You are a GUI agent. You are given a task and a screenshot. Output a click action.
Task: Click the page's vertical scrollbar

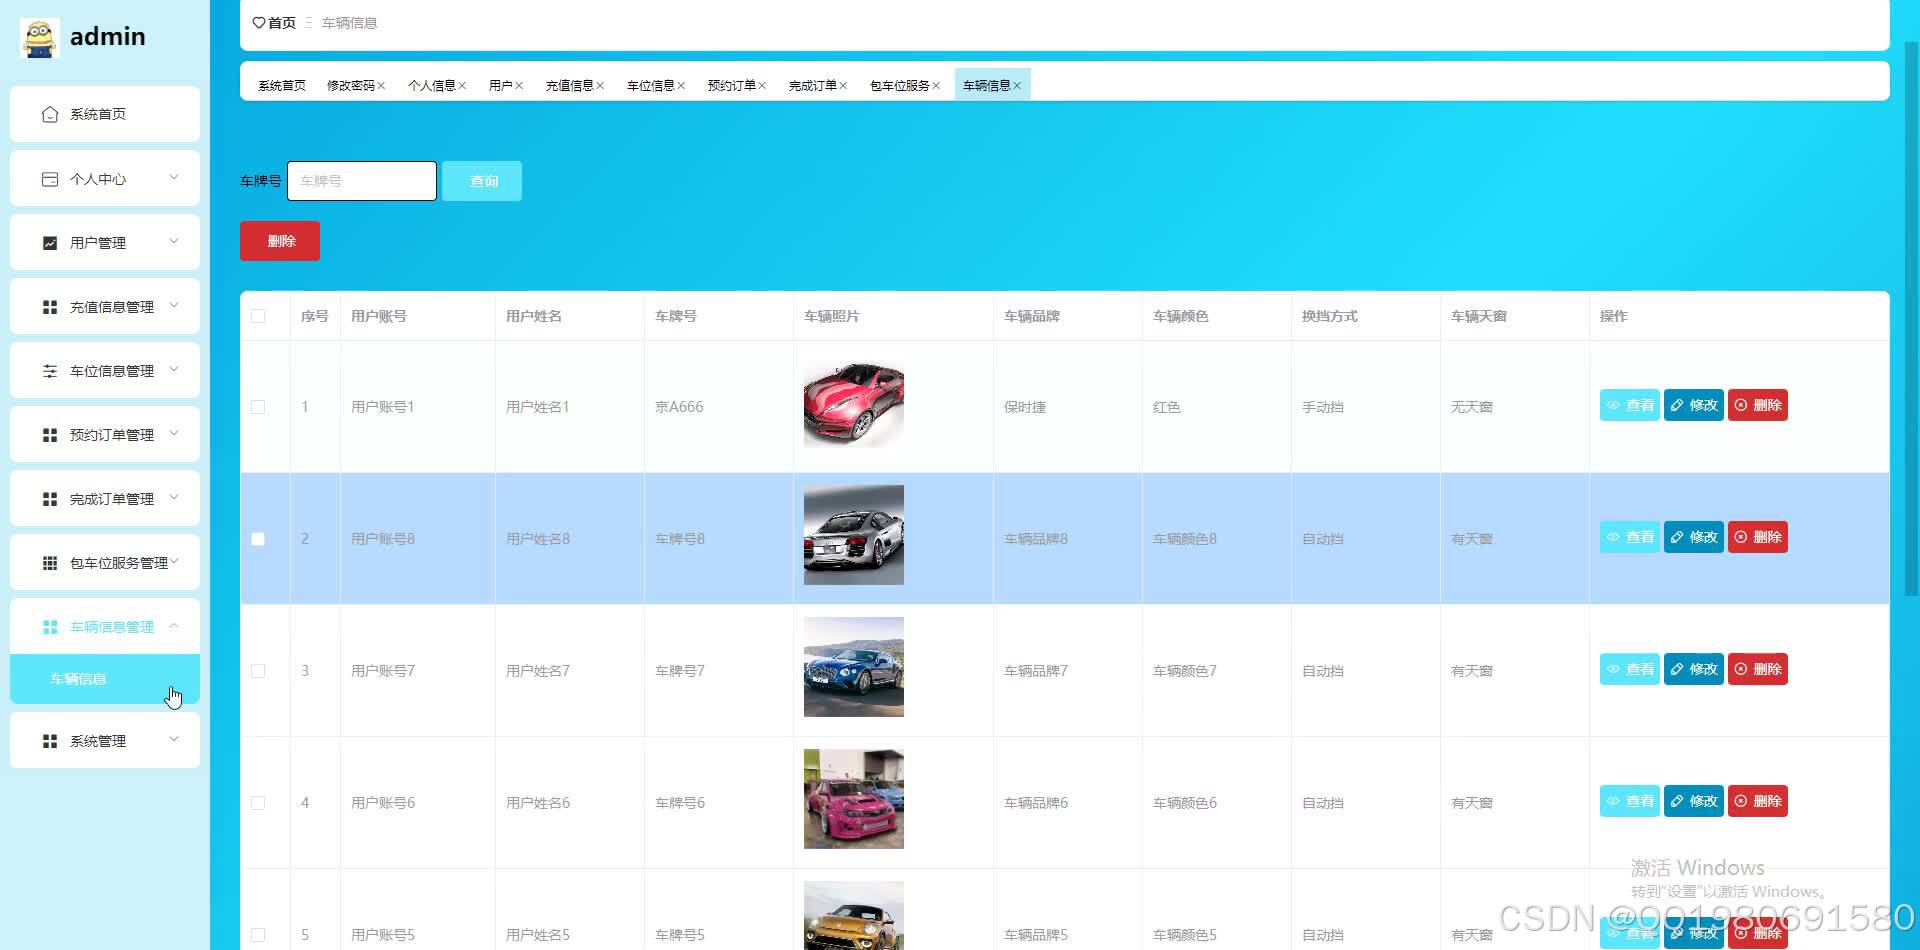pyautogui.click(x=1912, y=320)
